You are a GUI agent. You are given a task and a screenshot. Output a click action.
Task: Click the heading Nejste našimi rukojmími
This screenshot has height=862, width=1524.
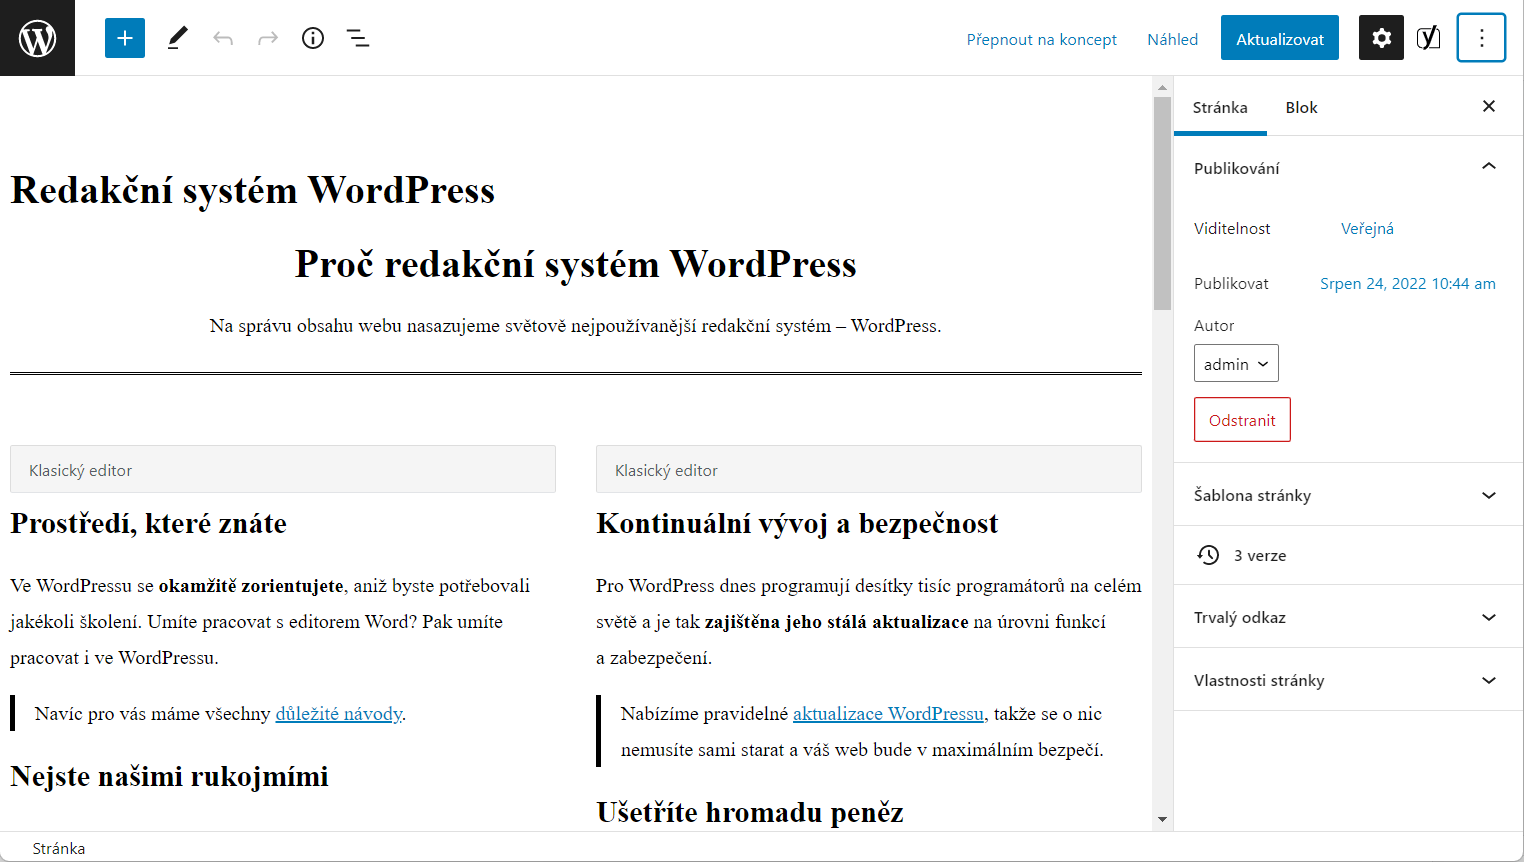point(169,777)
